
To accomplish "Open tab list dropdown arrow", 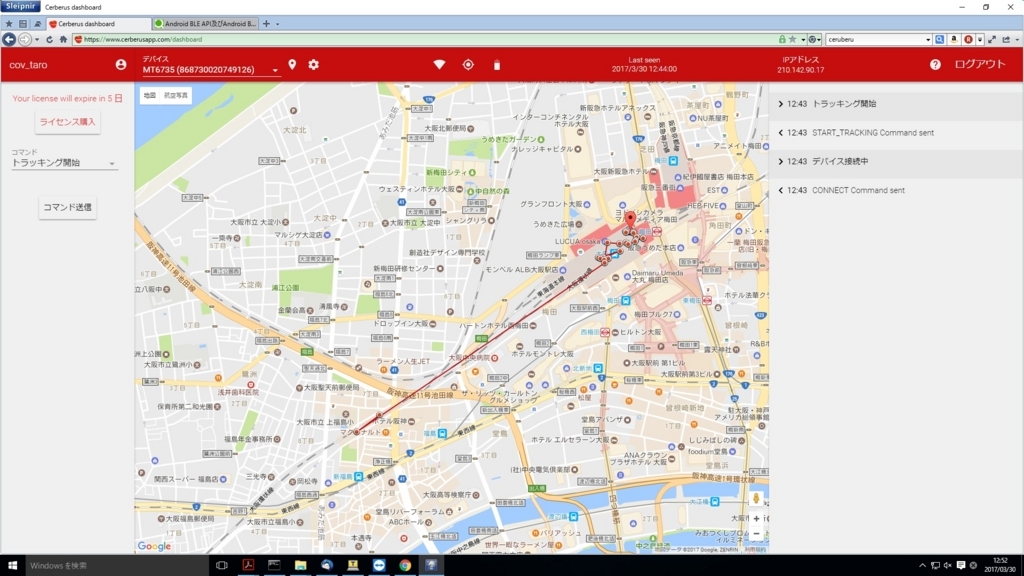I will click(x=278, y=24).
